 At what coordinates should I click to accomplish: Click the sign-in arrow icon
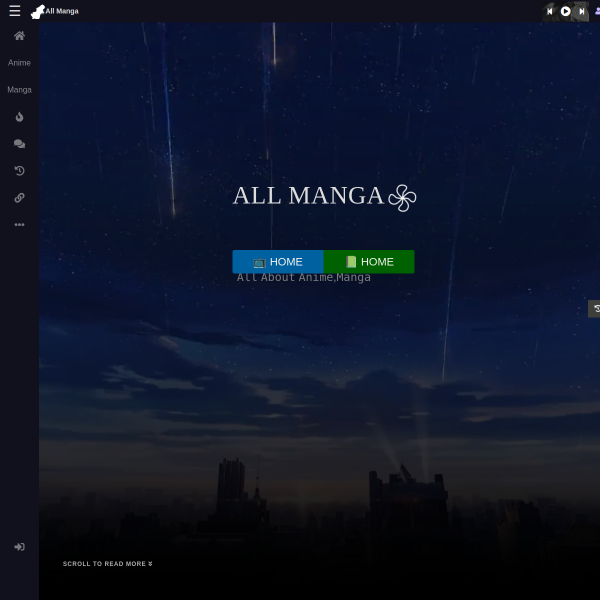click(x=19, y=547)
